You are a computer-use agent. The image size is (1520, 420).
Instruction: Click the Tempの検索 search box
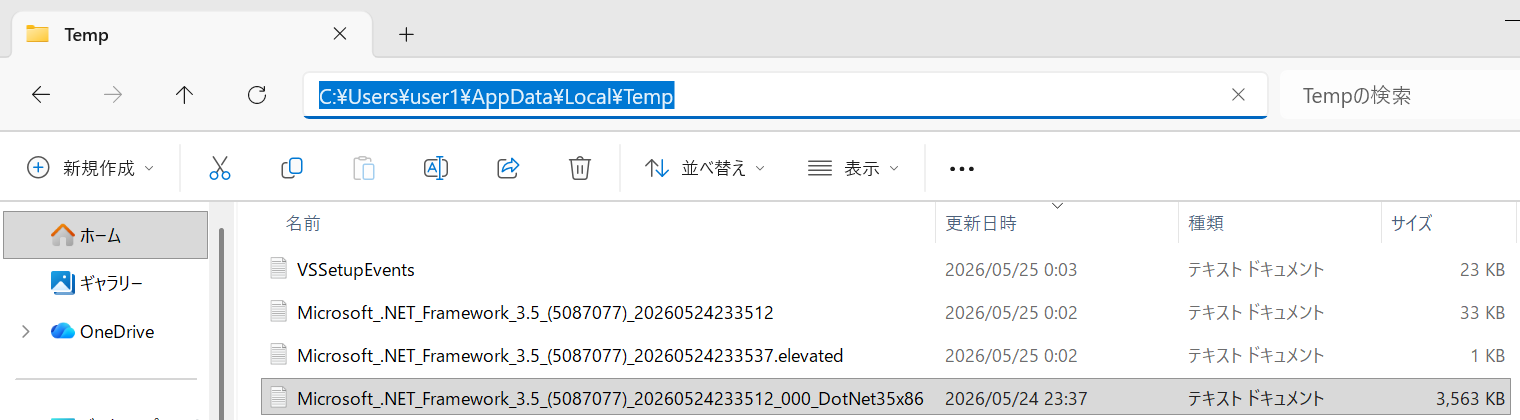pos(1400,96)
